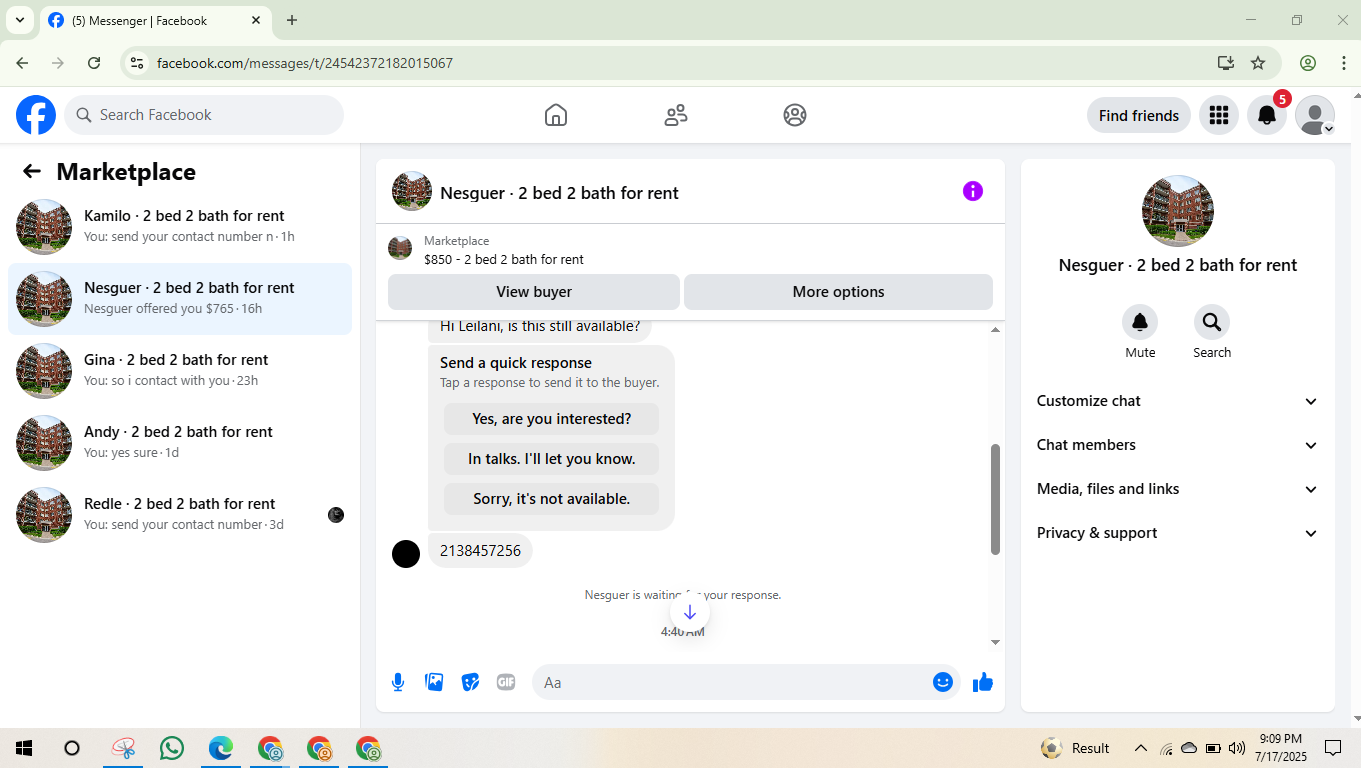Open the emoji picker in message box
1361x768 pixels.
[x=943, y=682]
